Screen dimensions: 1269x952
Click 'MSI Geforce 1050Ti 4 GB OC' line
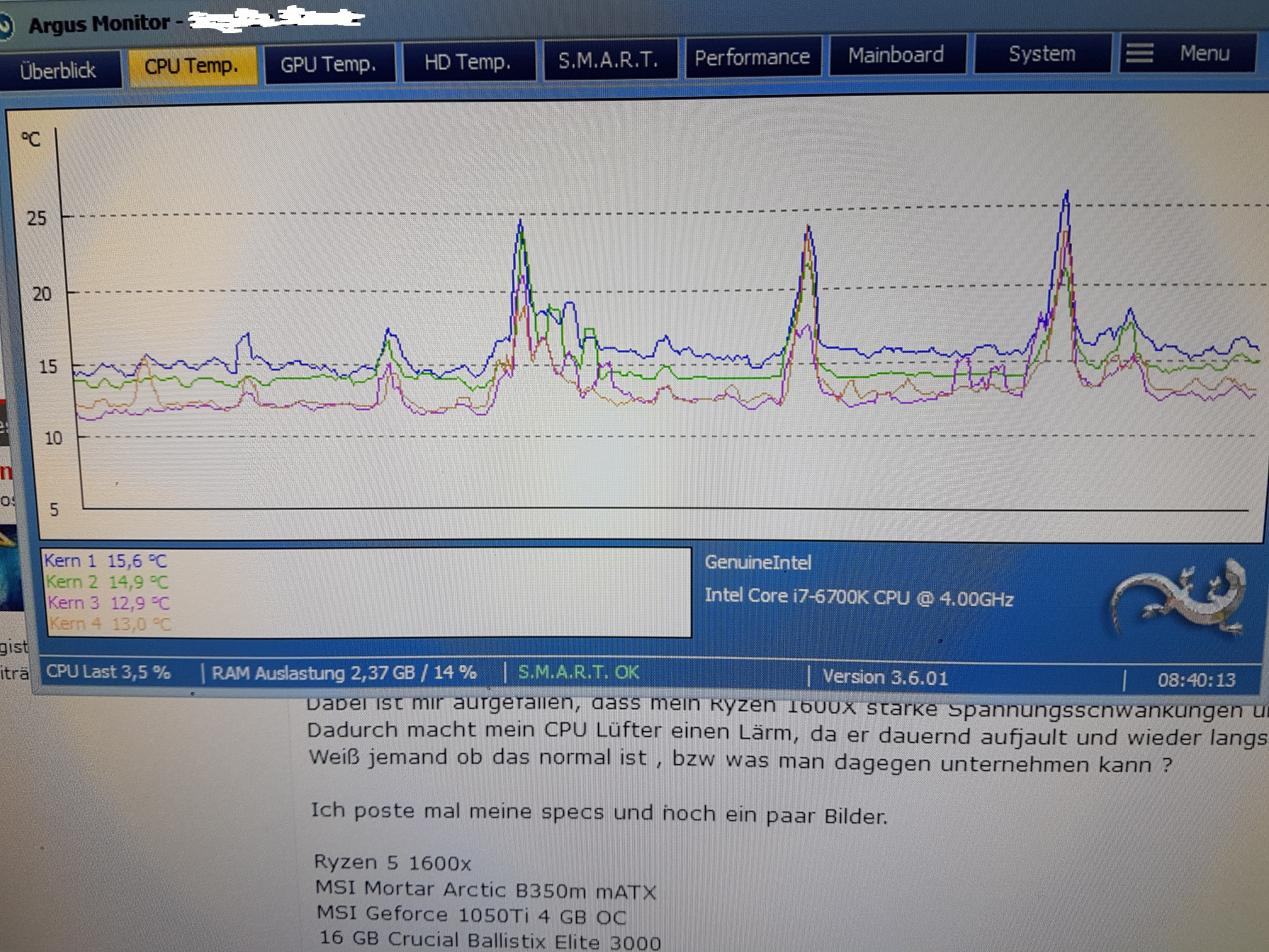pyautogui.click(x=473, y=914)
